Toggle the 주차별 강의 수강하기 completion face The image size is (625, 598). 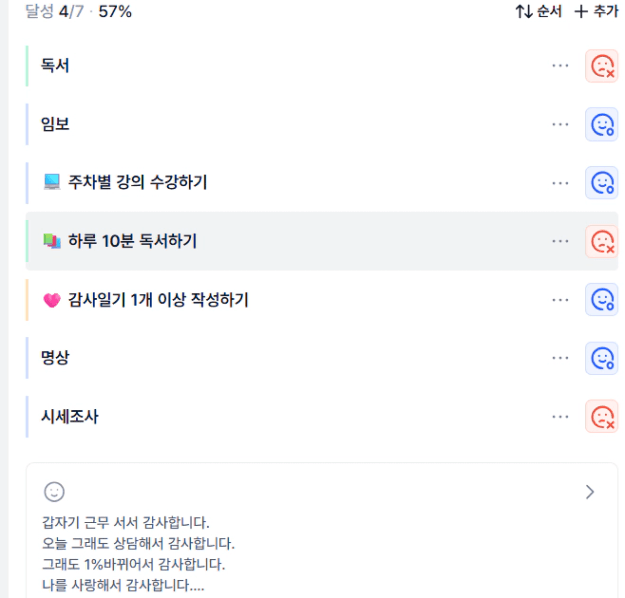click(x=601, y=182)
